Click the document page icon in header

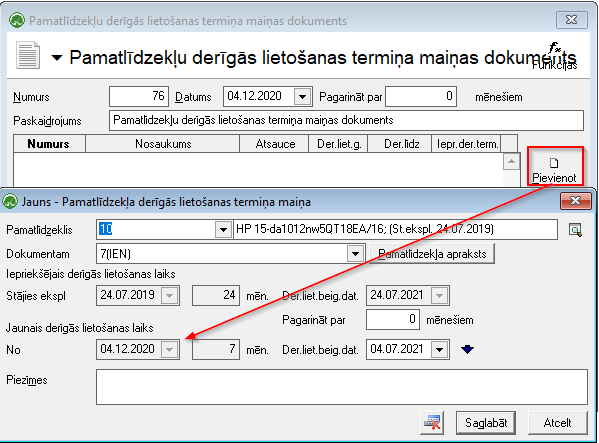28,55
